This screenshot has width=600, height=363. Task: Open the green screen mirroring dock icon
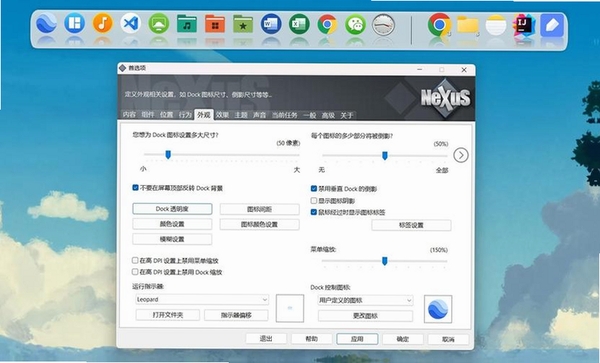point(159,24)
